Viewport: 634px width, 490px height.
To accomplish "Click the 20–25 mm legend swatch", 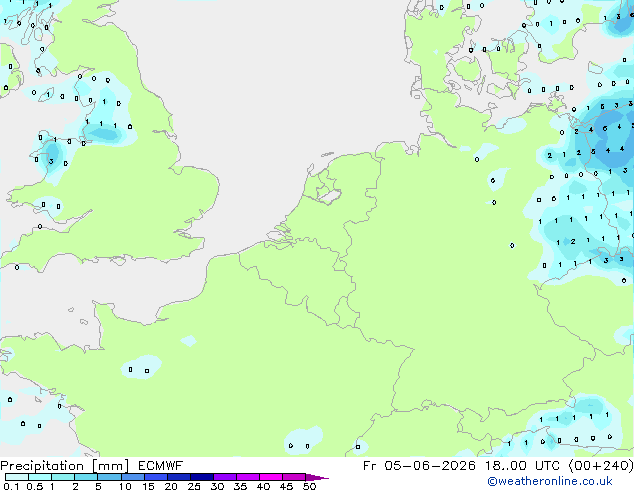I will 178,477.
